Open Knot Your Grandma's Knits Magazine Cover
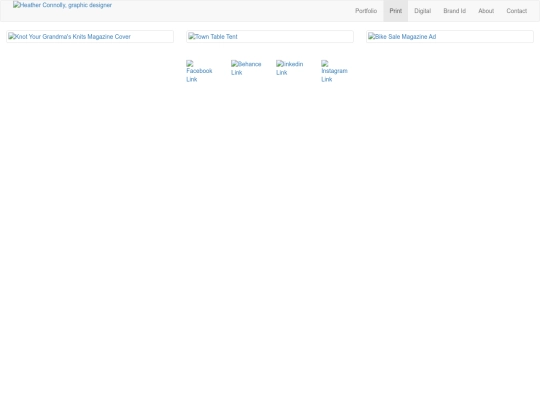 [90, 37]
